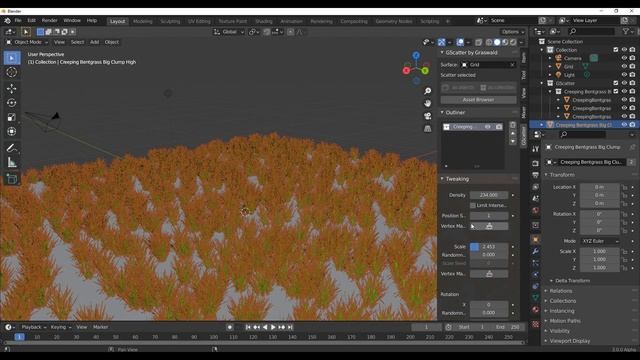The height and width of the screenshot is (360, 640).
Task: Hide the Camera in the outliner
Action: [624, 58]
